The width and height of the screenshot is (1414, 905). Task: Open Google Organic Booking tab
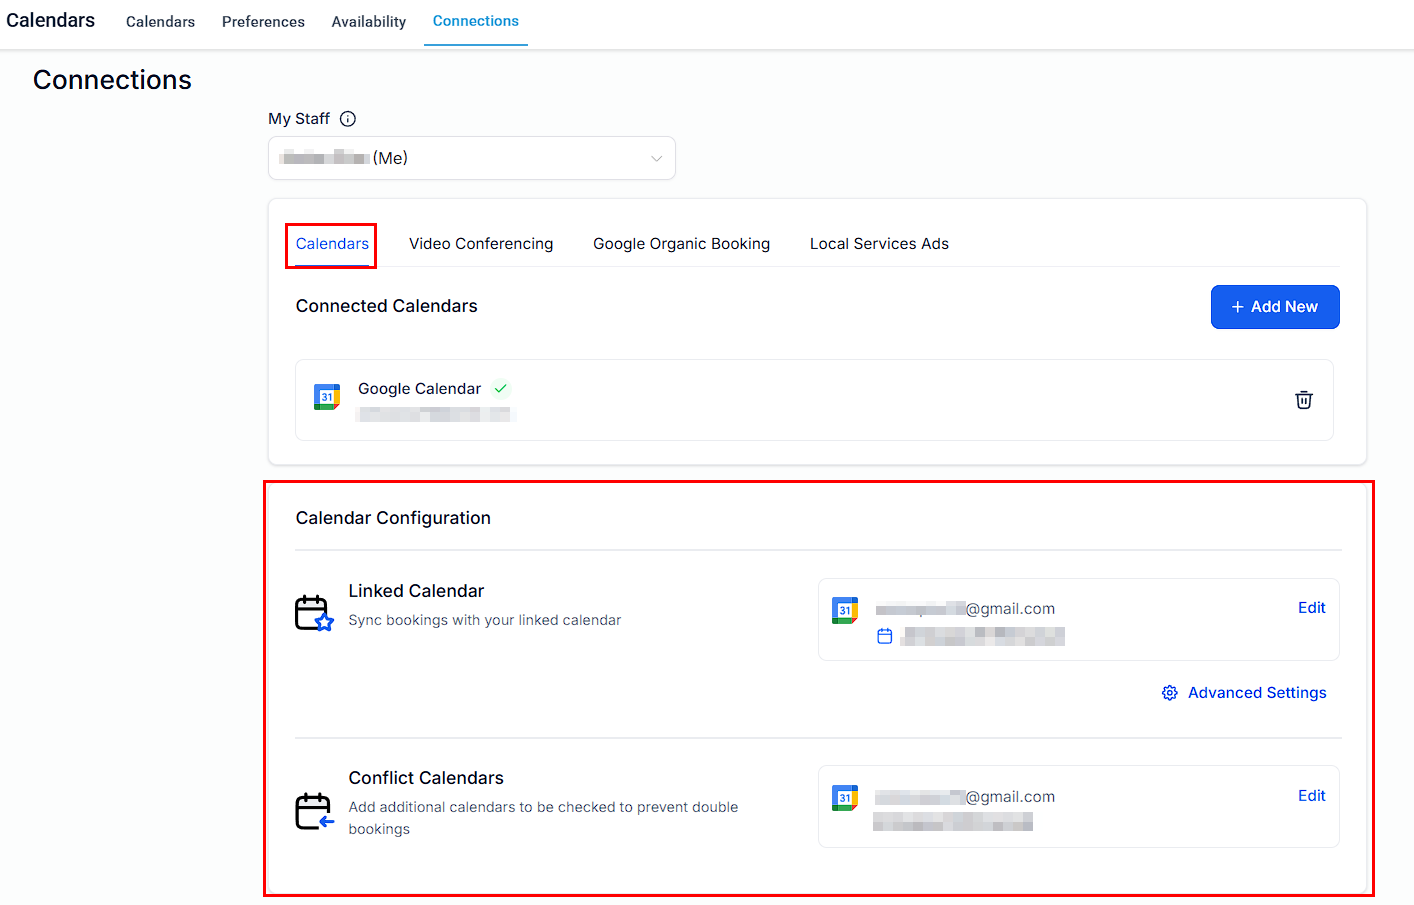[x=681, y=244]
